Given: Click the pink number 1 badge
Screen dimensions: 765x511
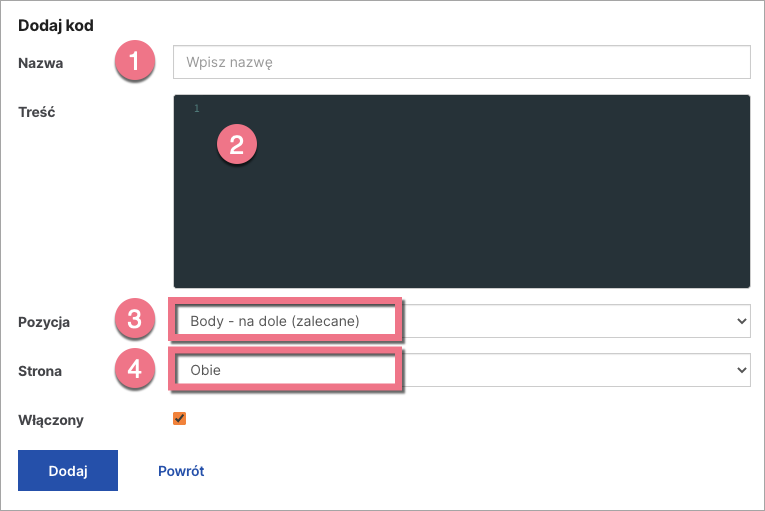Looking at the screenshot, I should point(136,61).
